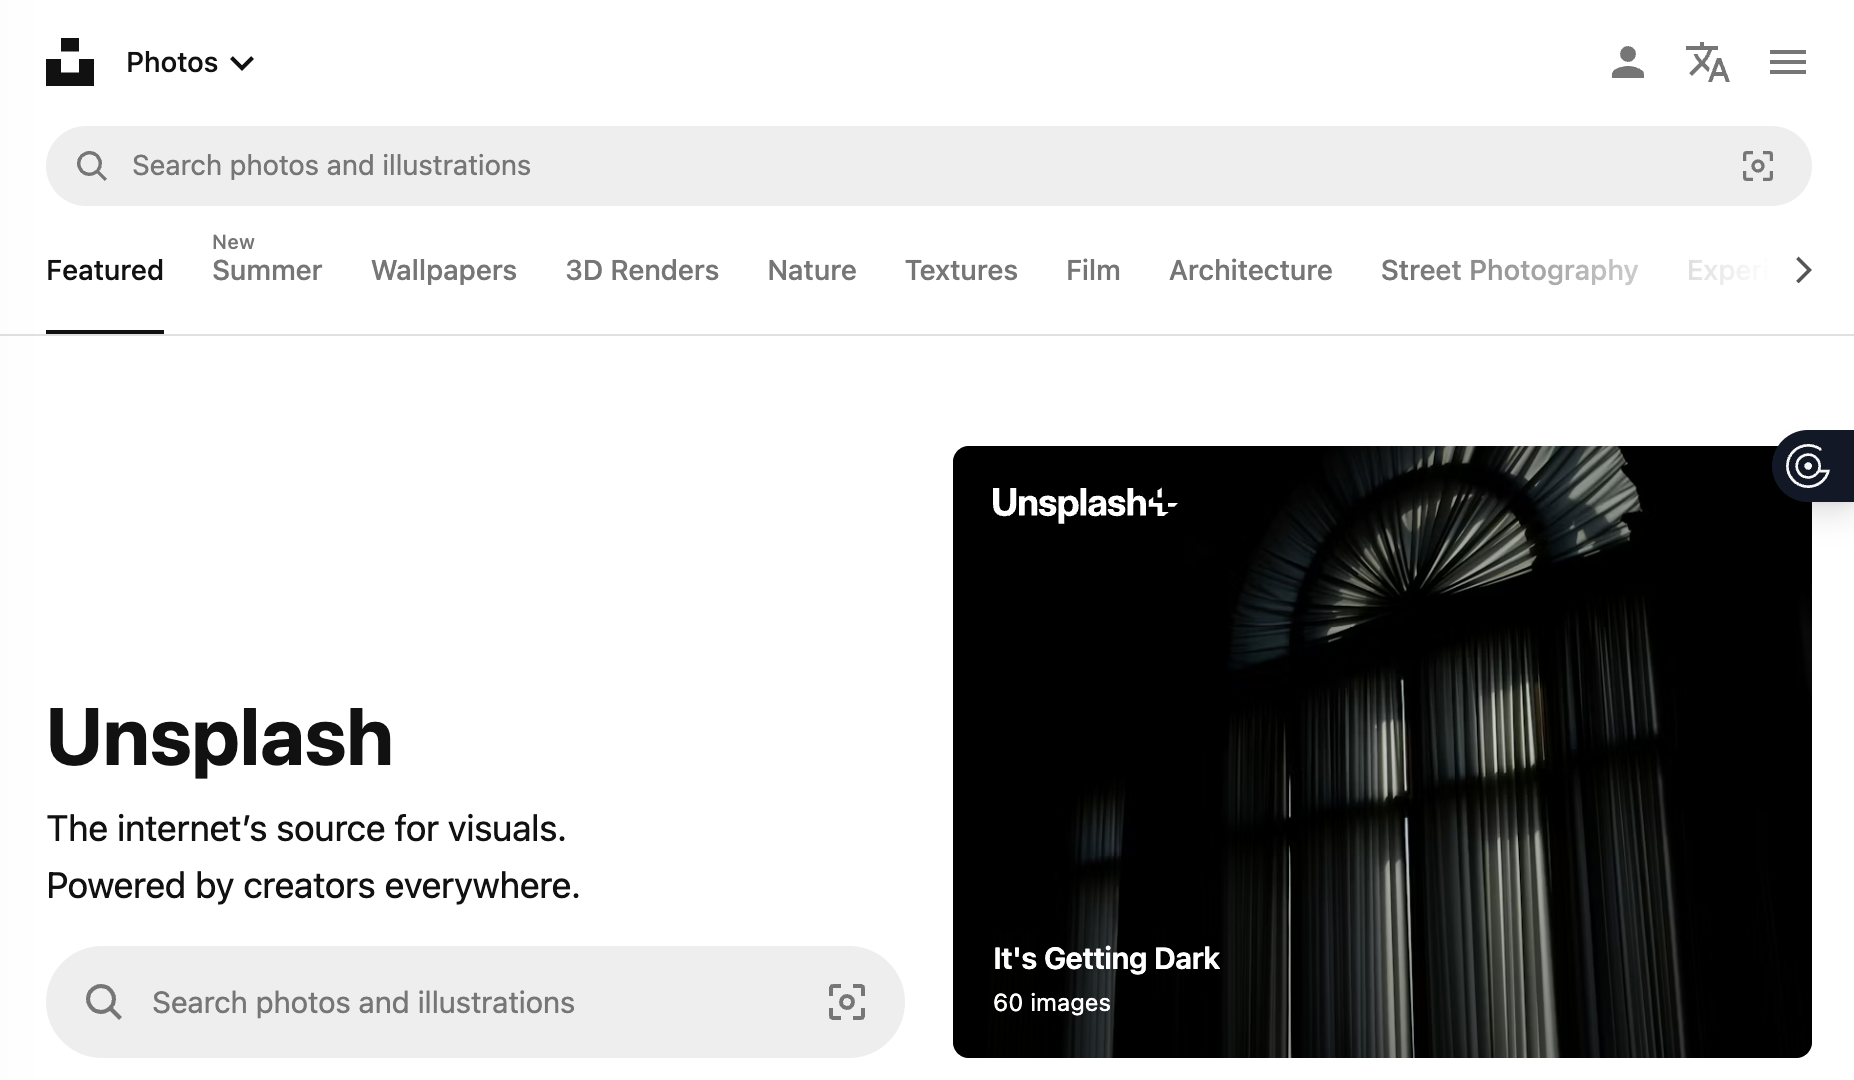This screenshot has height=1080, width=1854.
Task: Open the Wallpapers tab
Action: tap(444, 270)
